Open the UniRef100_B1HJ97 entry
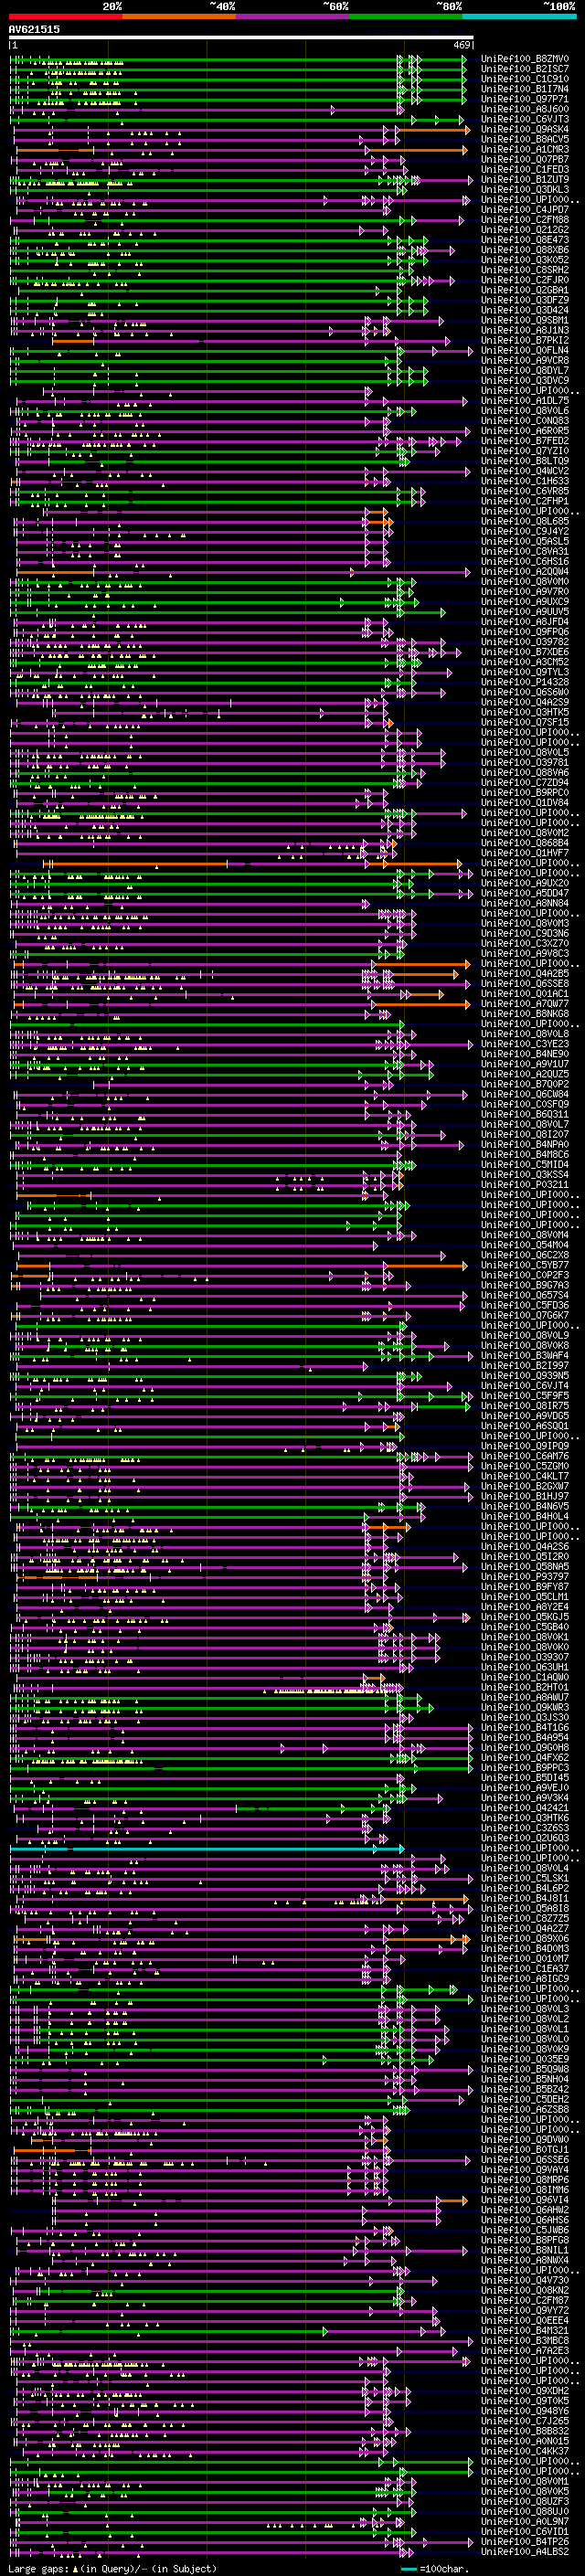585x2576 pixels. 524,1496
